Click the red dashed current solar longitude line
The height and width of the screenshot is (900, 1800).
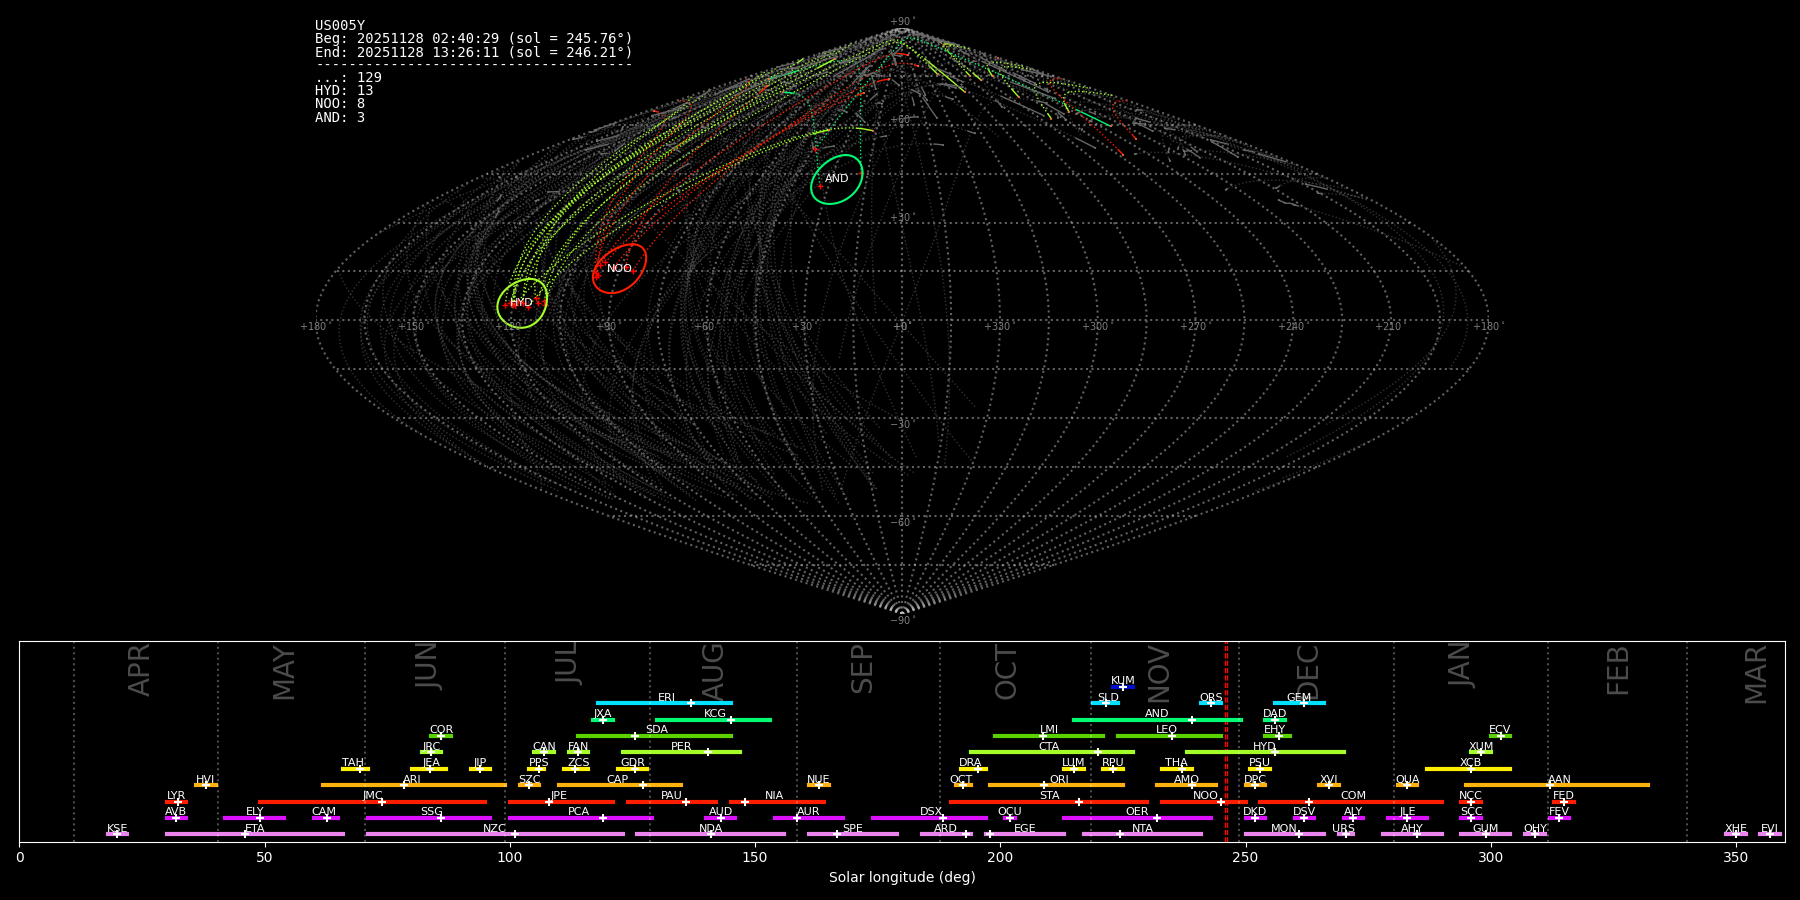(1226, 740)
